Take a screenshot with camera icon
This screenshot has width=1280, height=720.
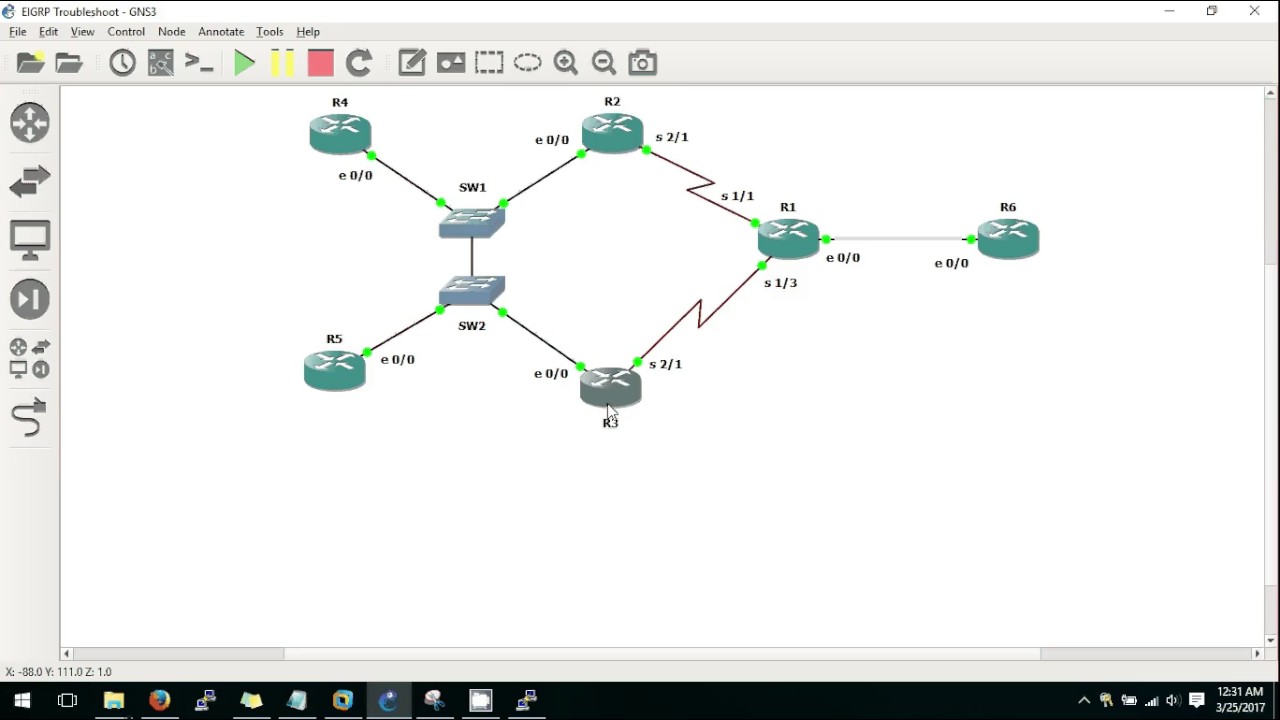642,63
